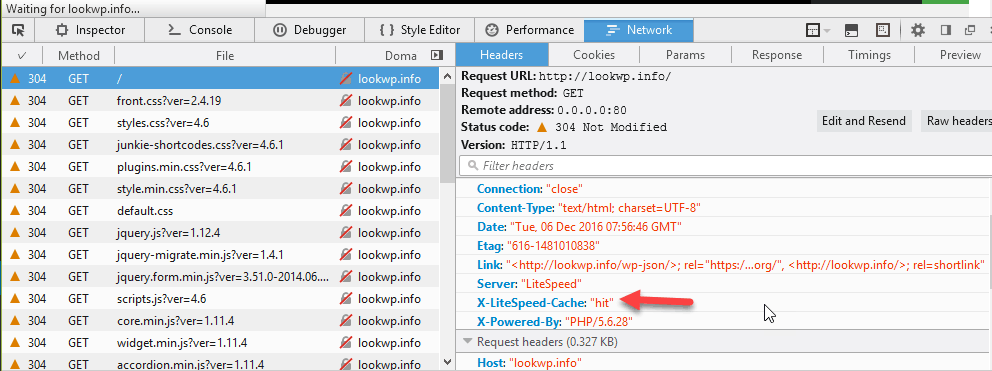Click the Etag value "616-1481010838"
The width and height of the screenshot is (992, 371).
point(553,246)
